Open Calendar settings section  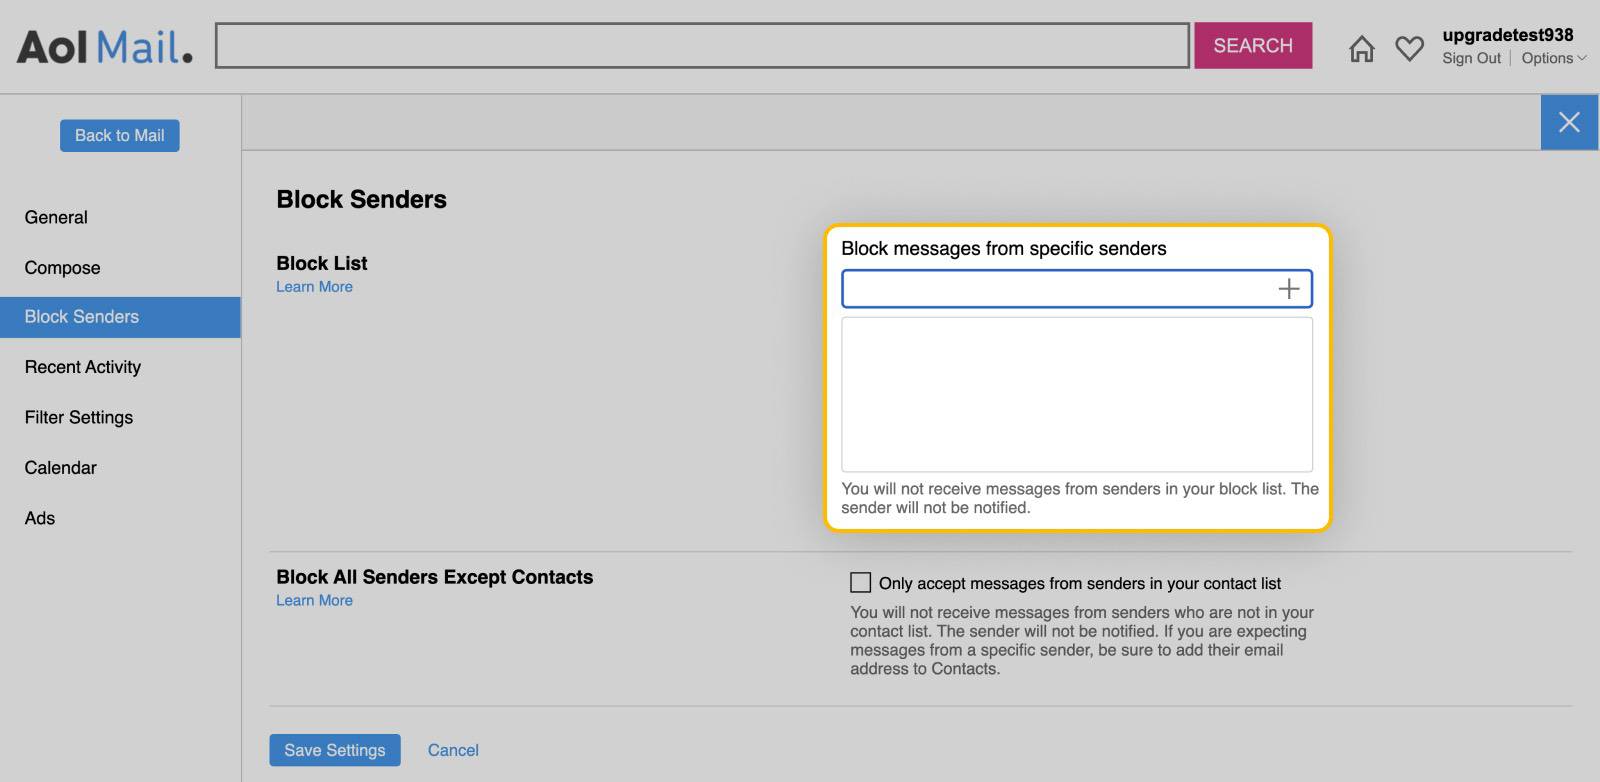[61, 467]
